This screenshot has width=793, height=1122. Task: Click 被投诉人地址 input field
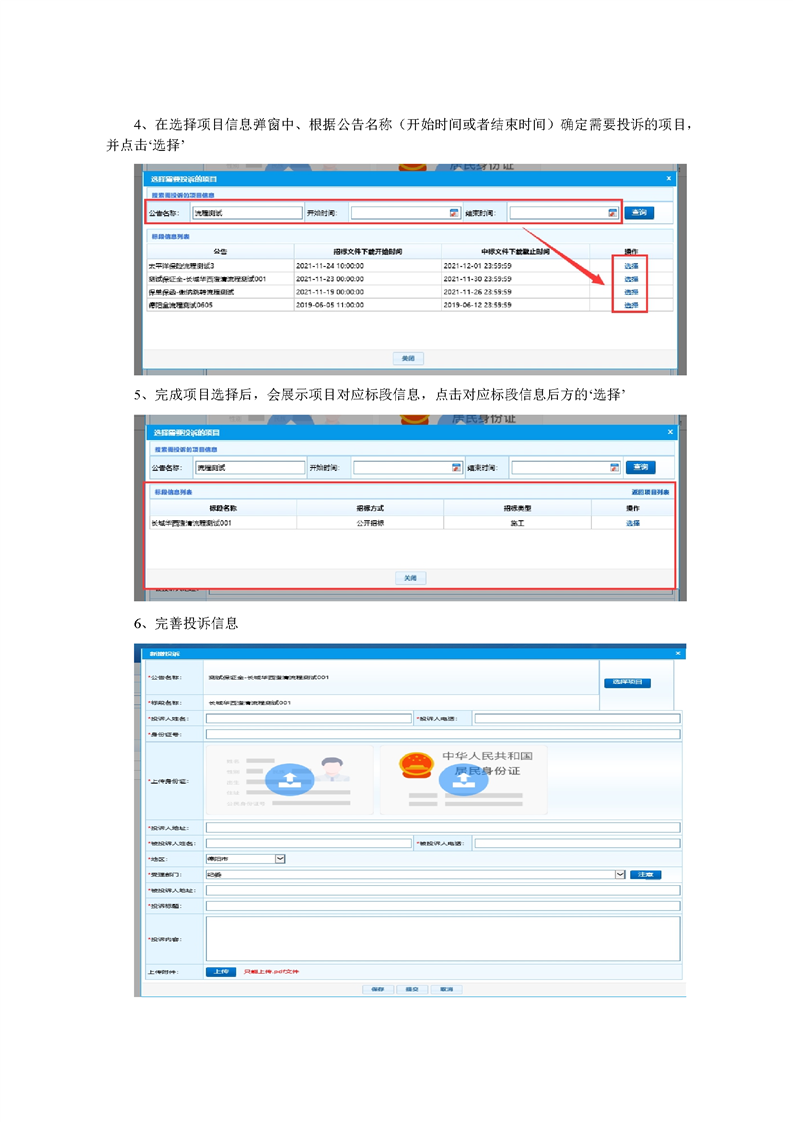click(443, 890)
